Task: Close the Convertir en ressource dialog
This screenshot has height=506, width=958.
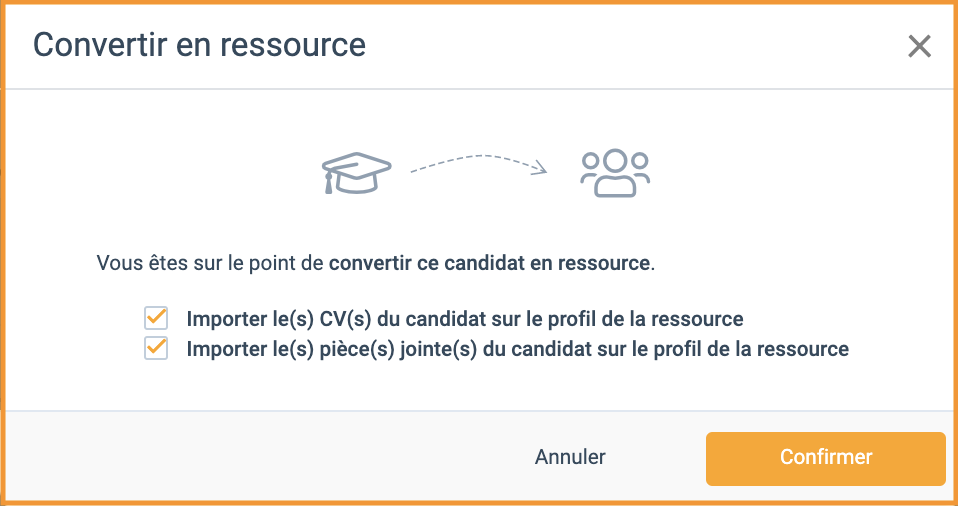Action: (919, 46)
